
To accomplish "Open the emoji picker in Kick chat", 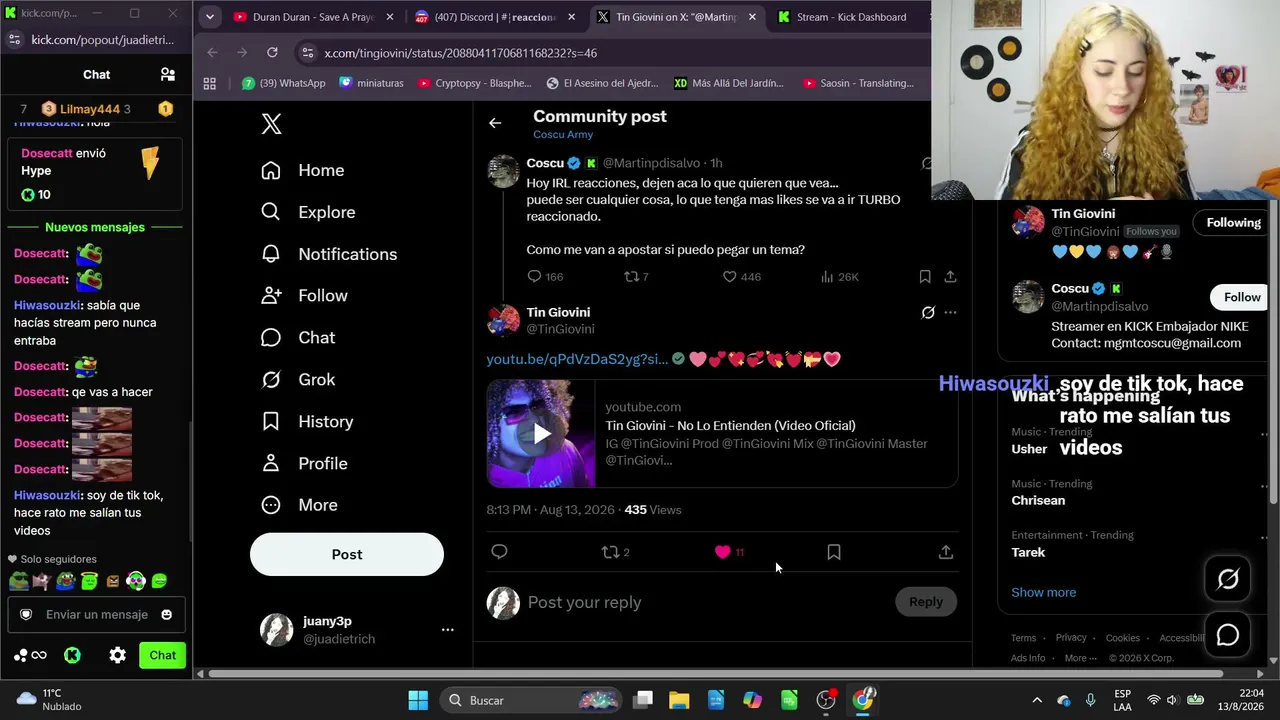I will tap(167, 615).
